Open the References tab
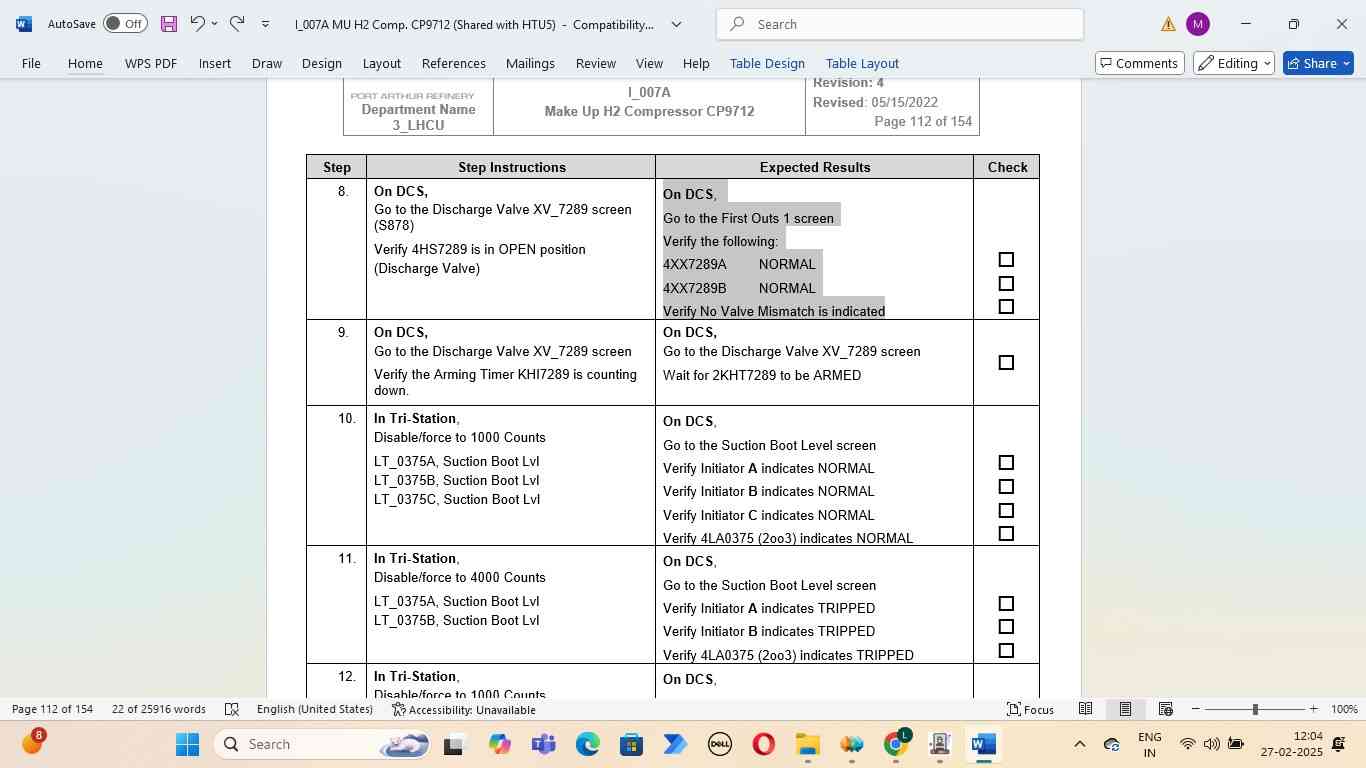This screenshot has height=768, width=1366. click(454, 63)
